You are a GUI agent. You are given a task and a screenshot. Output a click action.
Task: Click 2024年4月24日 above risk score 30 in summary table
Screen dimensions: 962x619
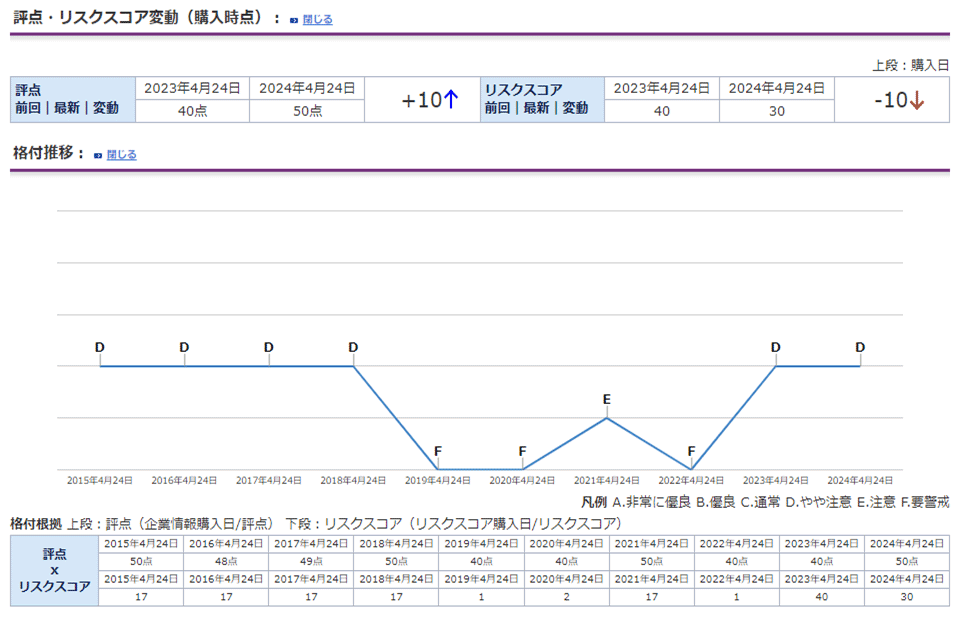(x=777, y=88)
